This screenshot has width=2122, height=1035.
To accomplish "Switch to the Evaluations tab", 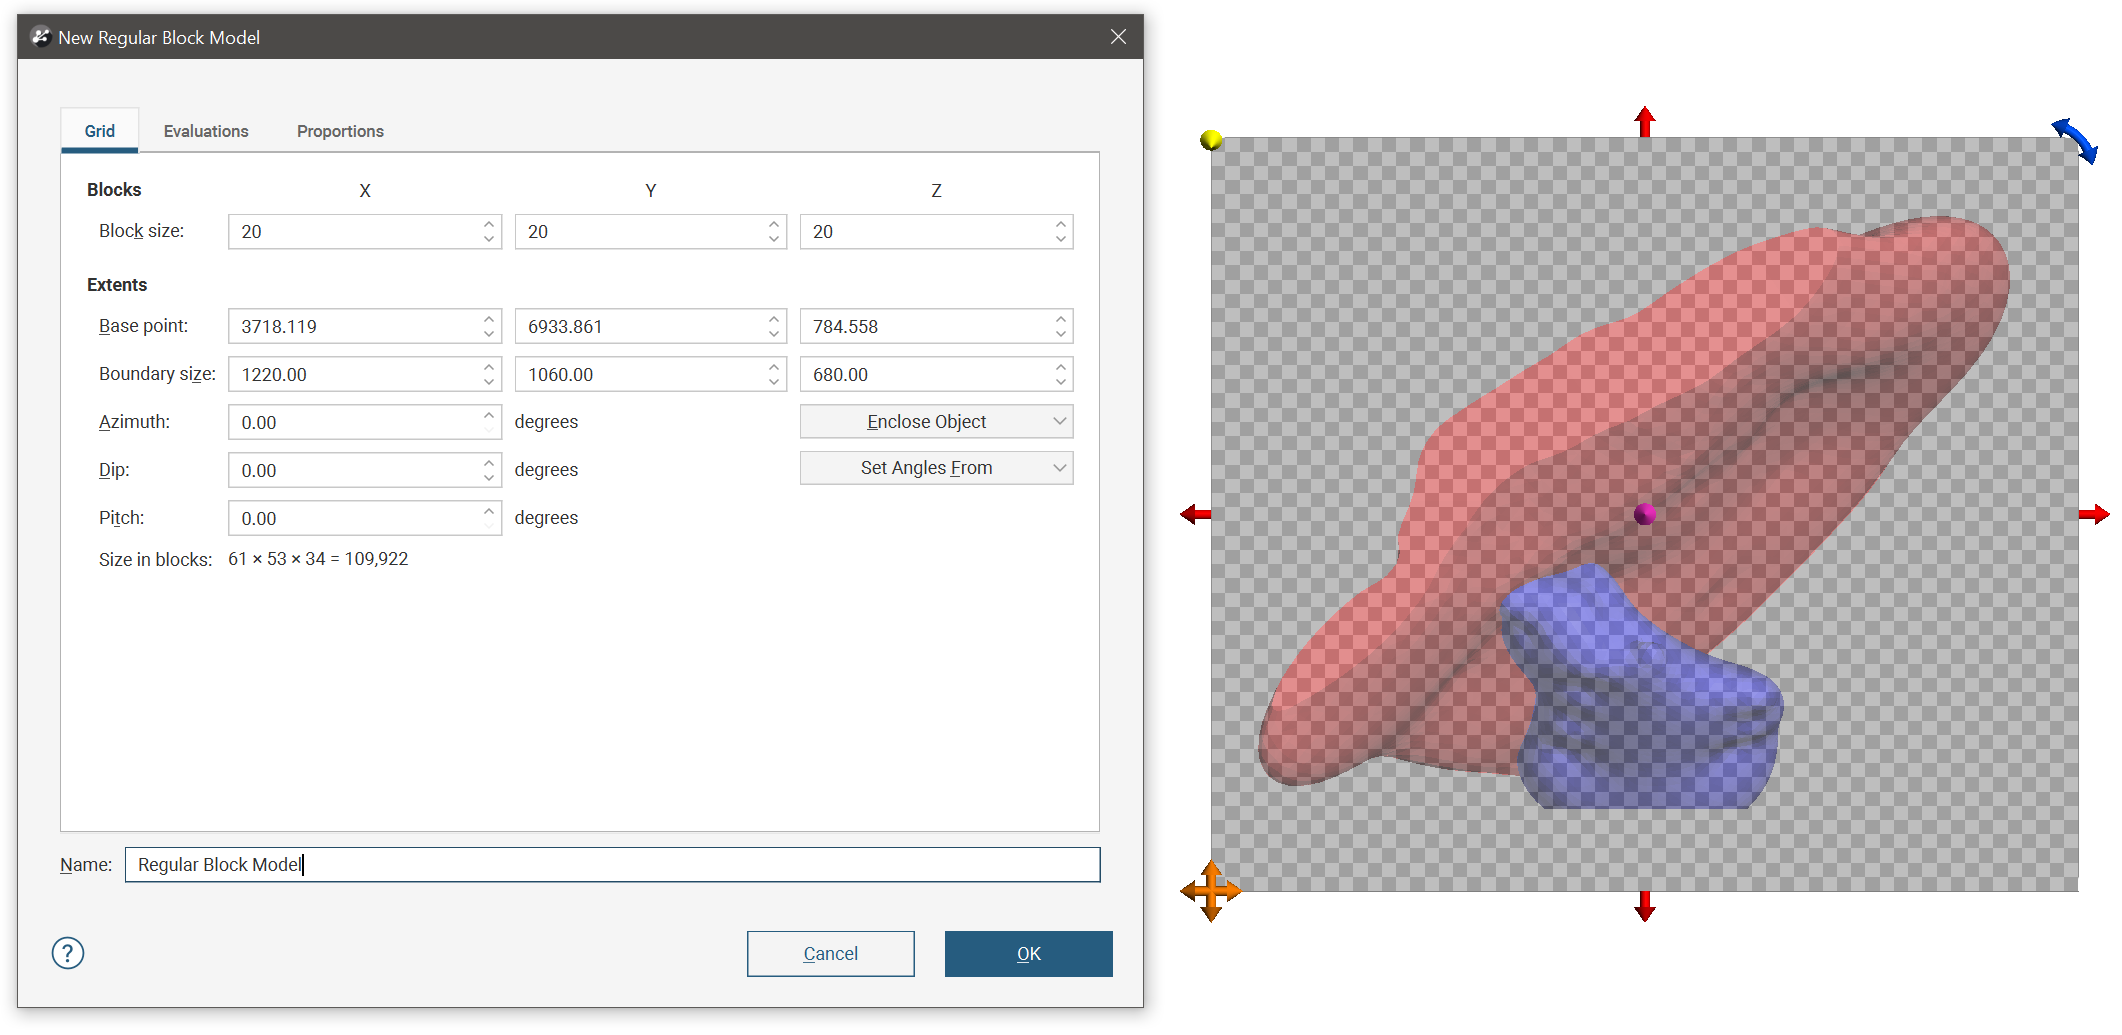I will tap(206, 131).
